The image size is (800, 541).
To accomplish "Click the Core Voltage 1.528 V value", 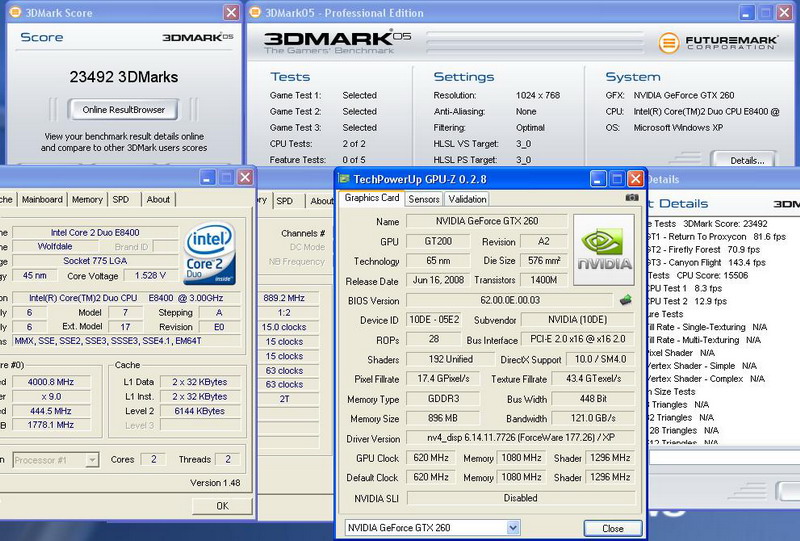I will click(x=150, y=276).
